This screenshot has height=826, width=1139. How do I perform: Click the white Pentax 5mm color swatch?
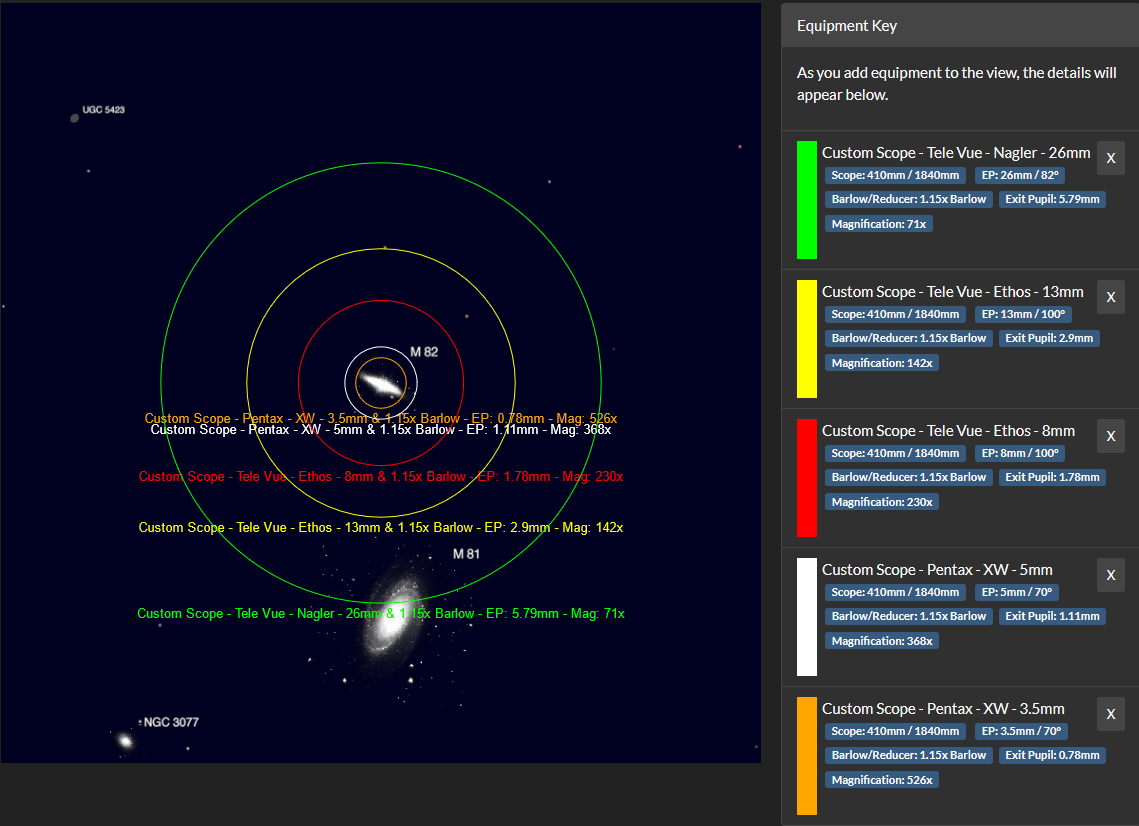(806, 617)
